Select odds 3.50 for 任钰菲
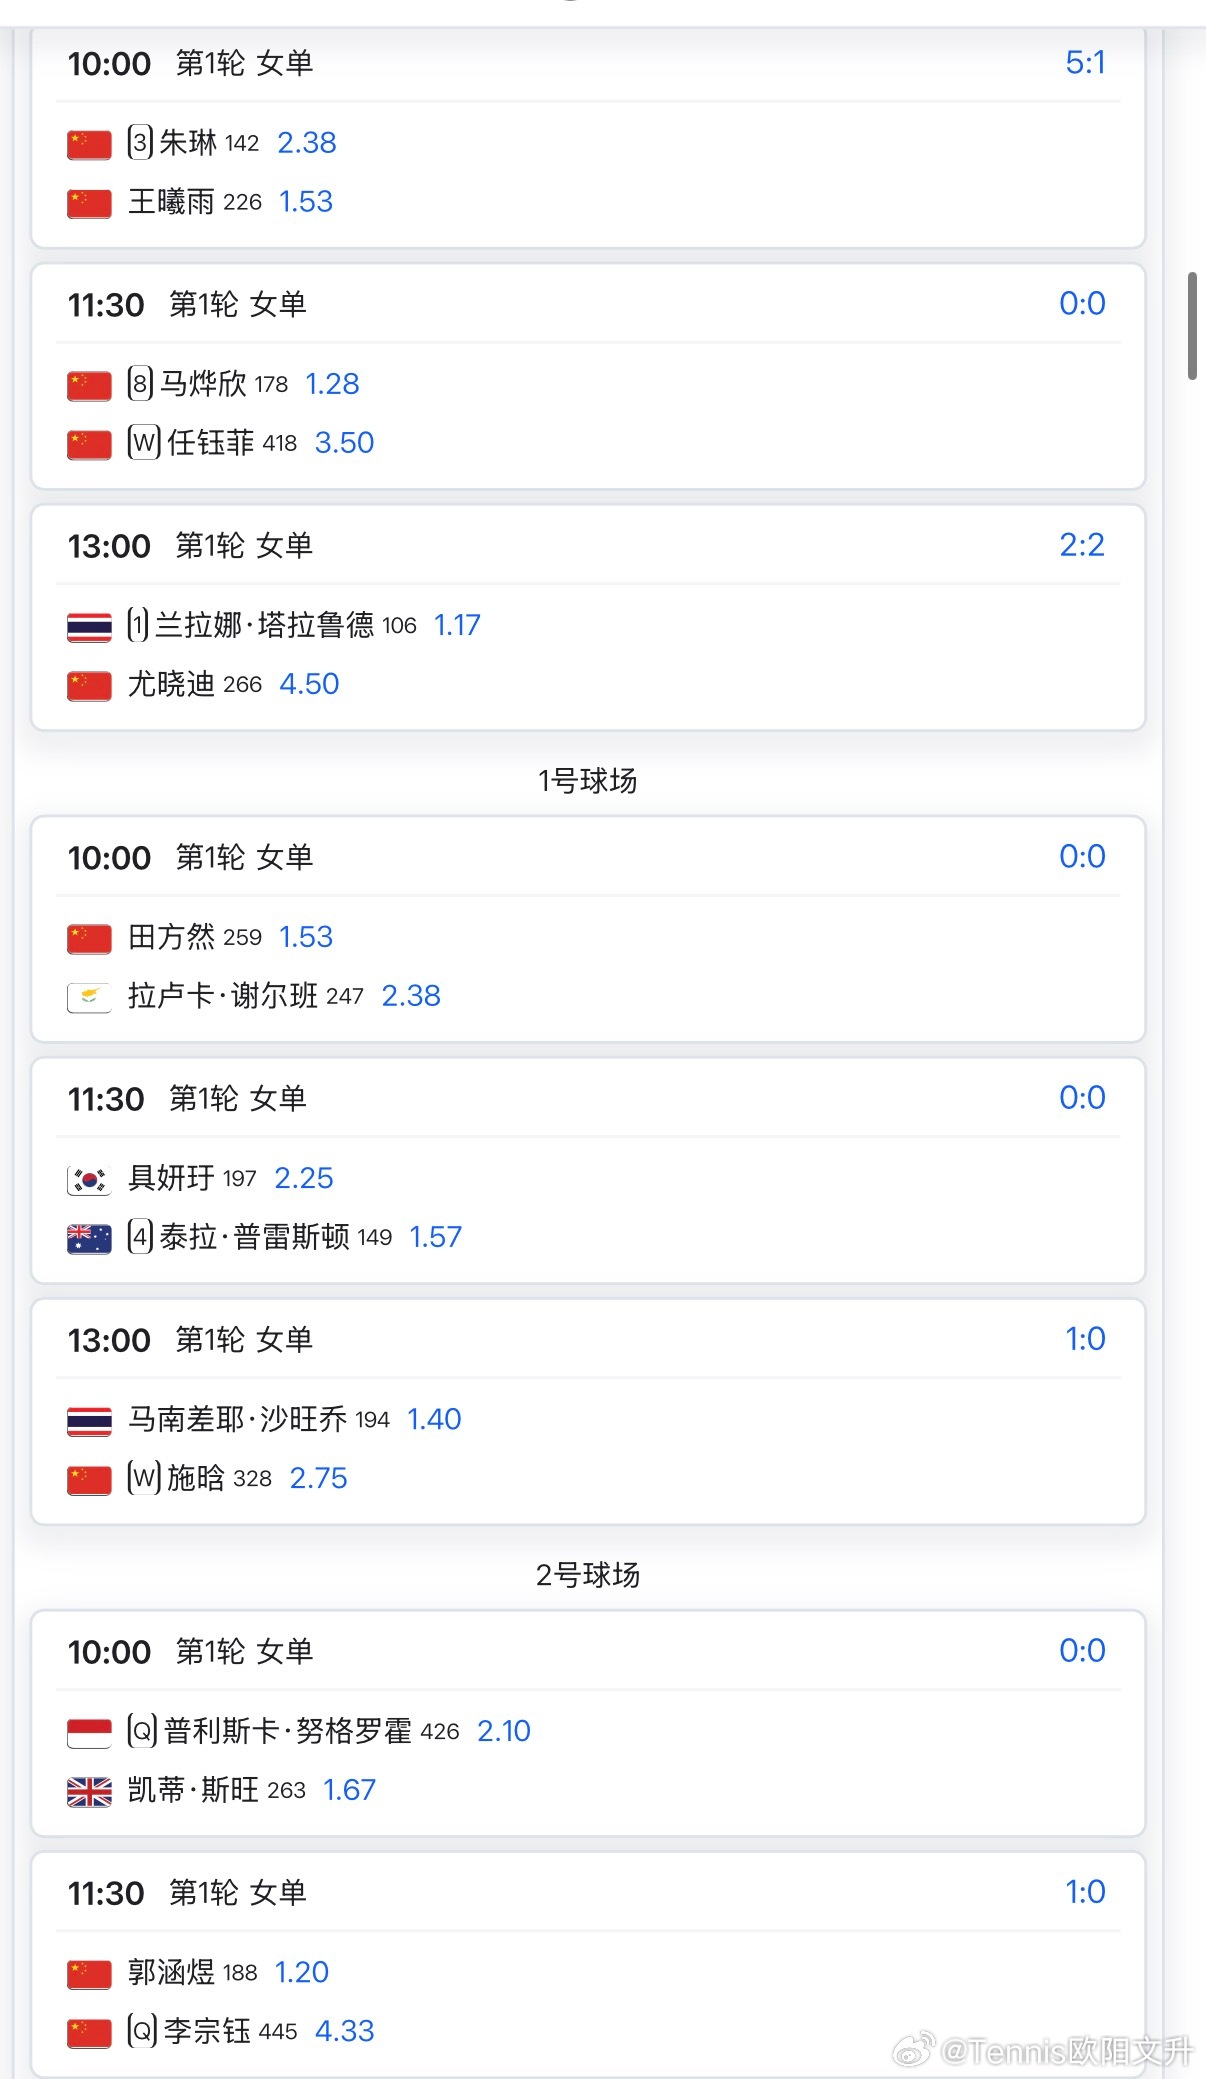Screen dimensions: 1206x2079 [344, 443]
